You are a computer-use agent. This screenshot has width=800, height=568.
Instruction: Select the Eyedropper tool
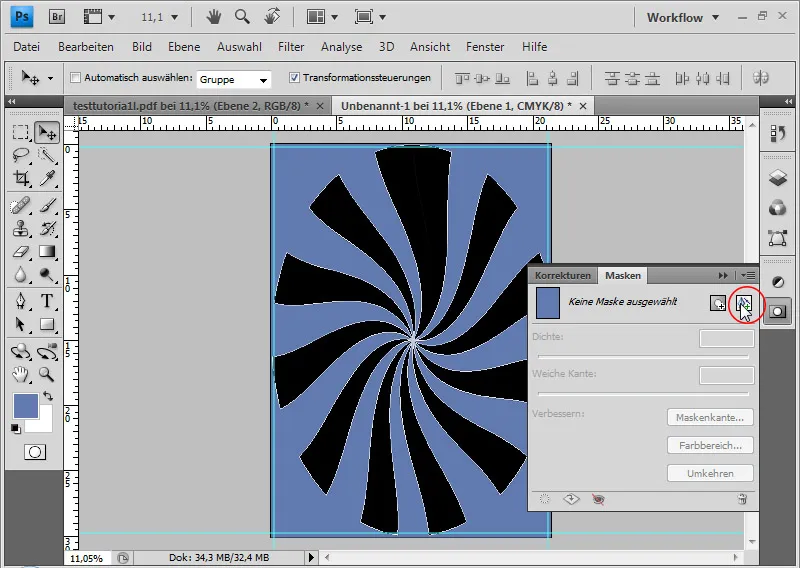pos(47,178)
